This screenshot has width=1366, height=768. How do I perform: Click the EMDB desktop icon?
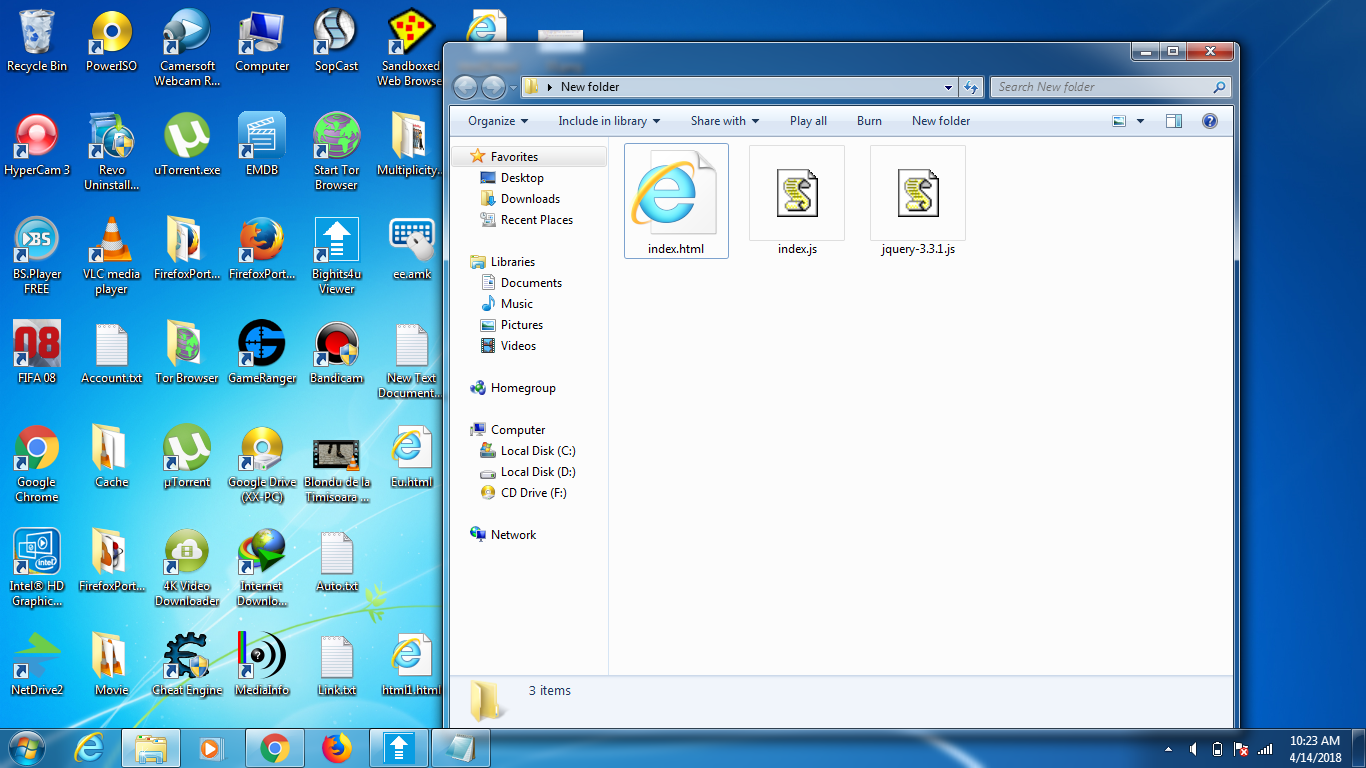tap(262, 145)
